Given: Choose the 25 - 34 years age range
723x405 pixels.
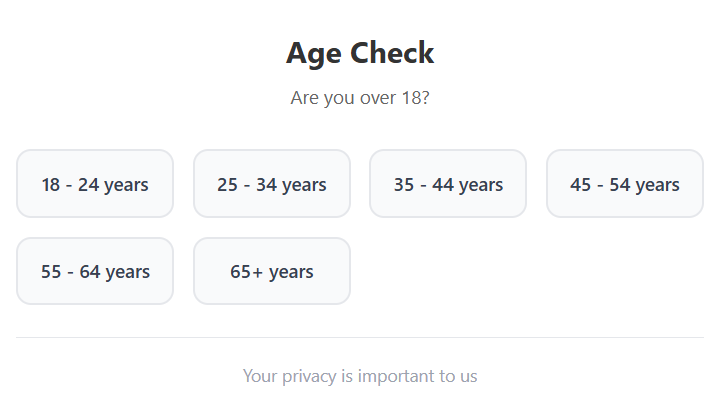Looking at the screenshot, I should [x=272, y=184].
